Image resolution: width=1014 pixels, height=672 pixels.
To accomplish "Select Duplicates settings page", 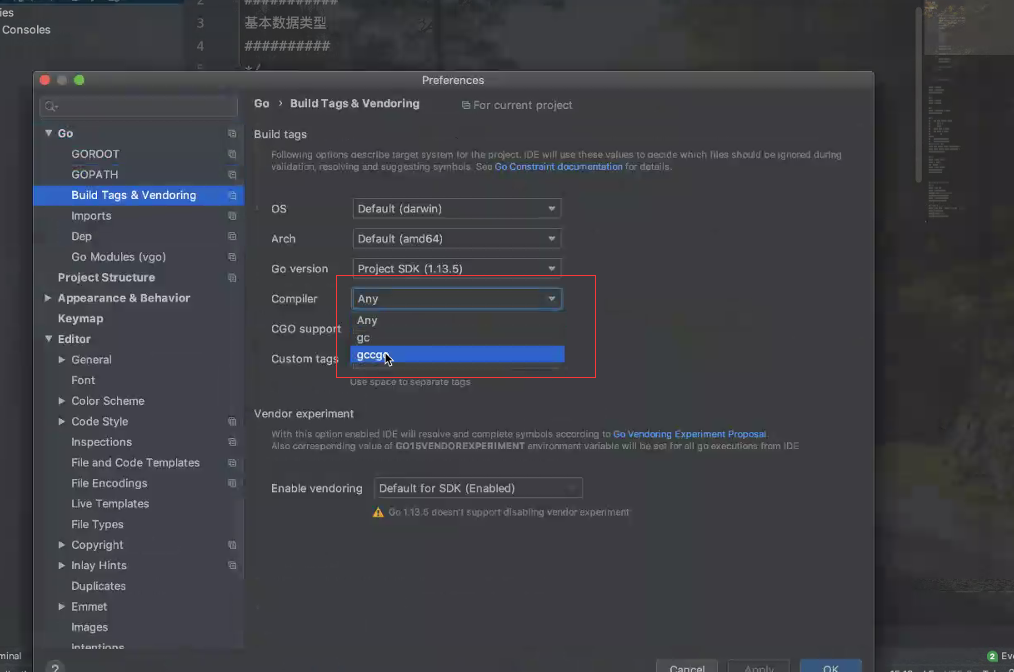I will click(x=98, y=586).
